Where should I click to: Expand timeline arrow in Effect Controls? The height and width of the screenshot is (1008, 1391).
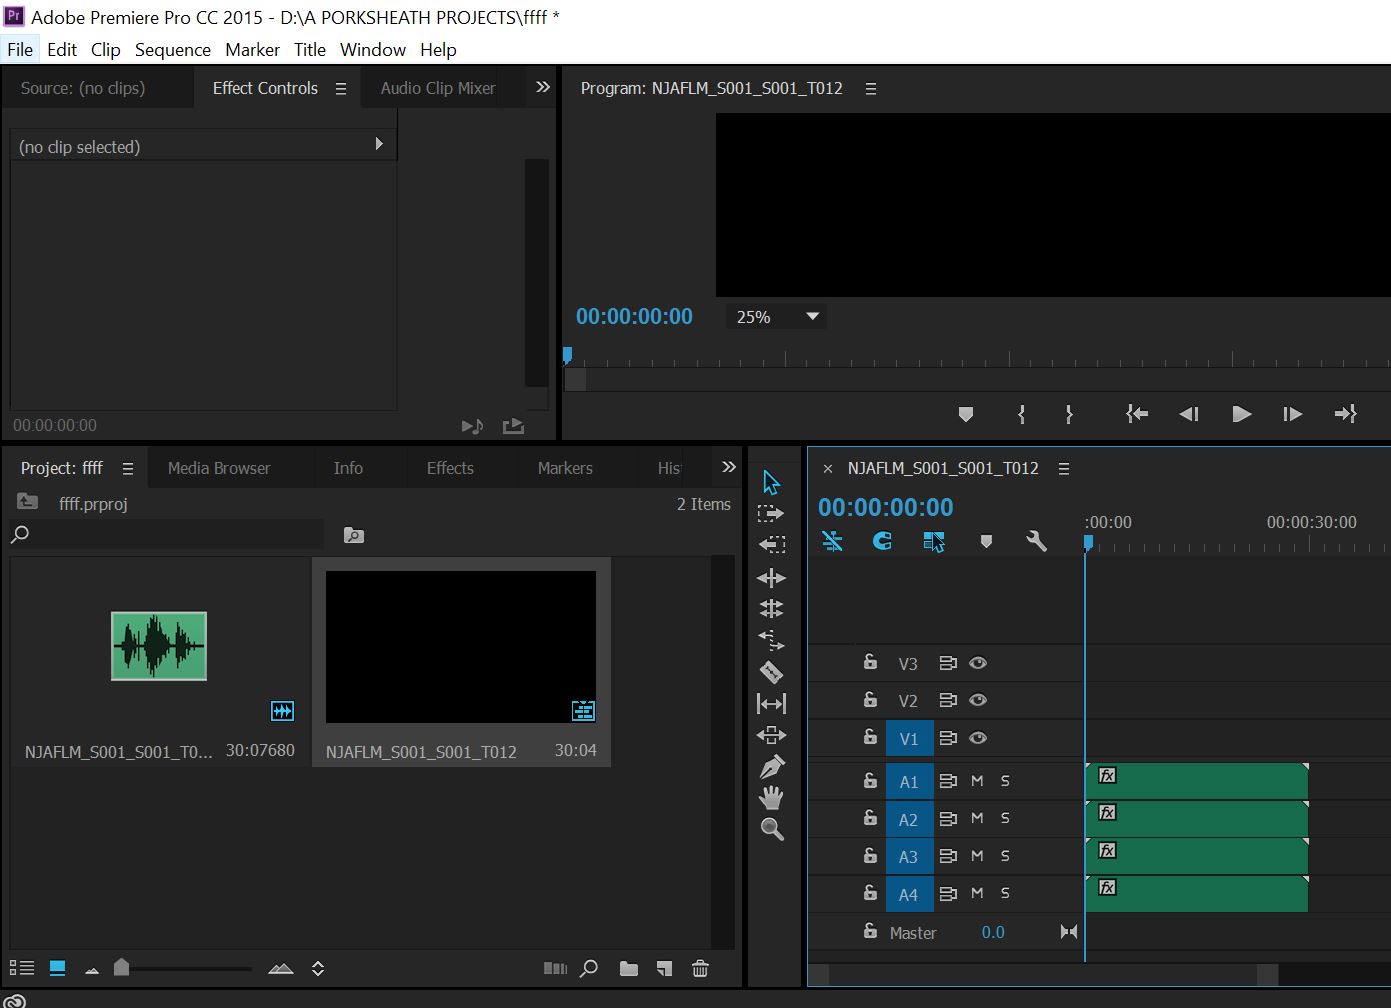click(x=379, y=144)
